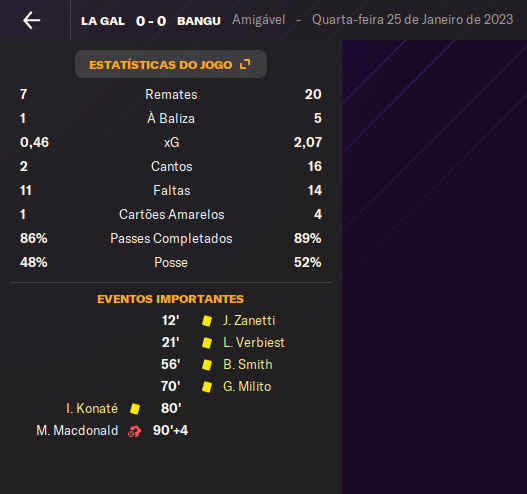Image resolution: width=527 pixels, height=494 pixels.
Task: Click J. Zanetti's yellow card icon
Action: click(x=207, y=321)
